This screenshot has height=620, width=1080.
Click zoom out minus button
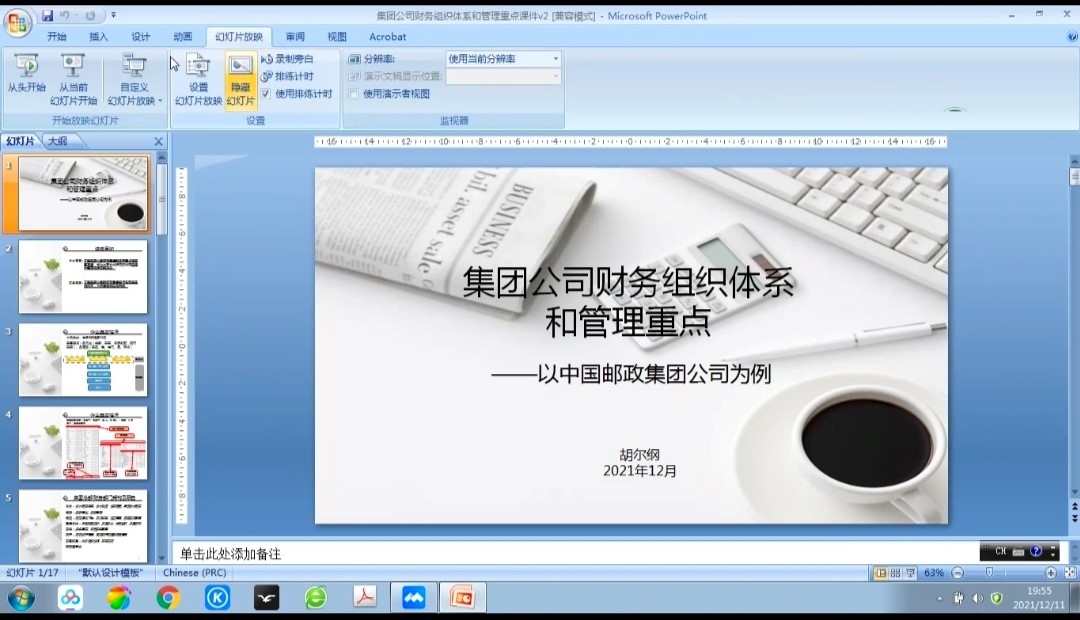(957, 573)
